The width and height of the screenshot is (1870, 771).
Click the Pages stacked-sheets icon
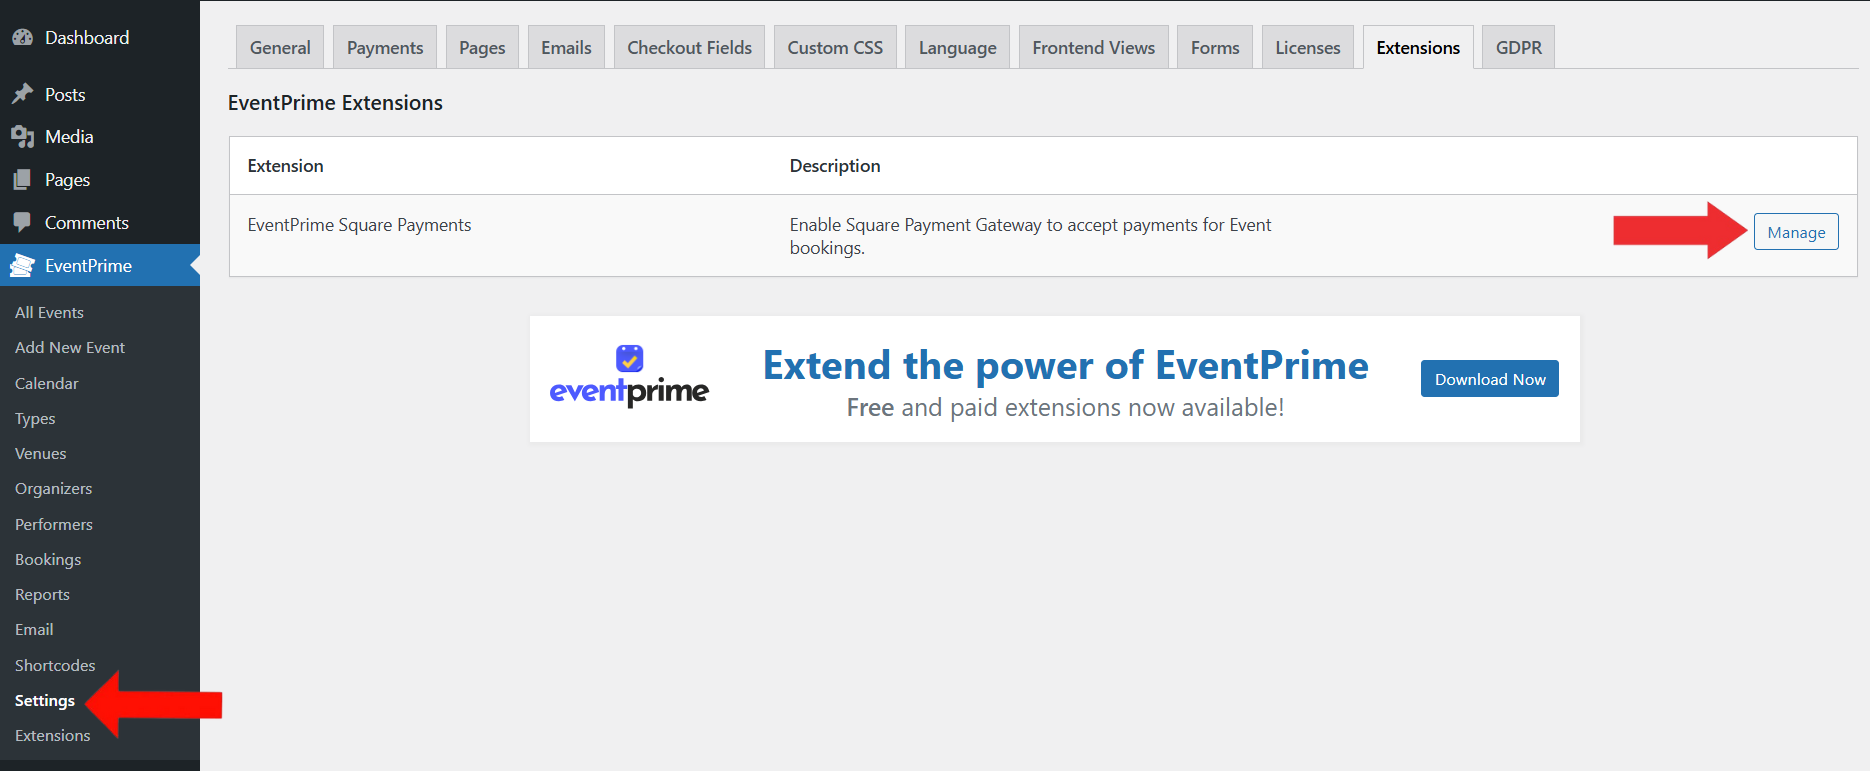[22, 180]
